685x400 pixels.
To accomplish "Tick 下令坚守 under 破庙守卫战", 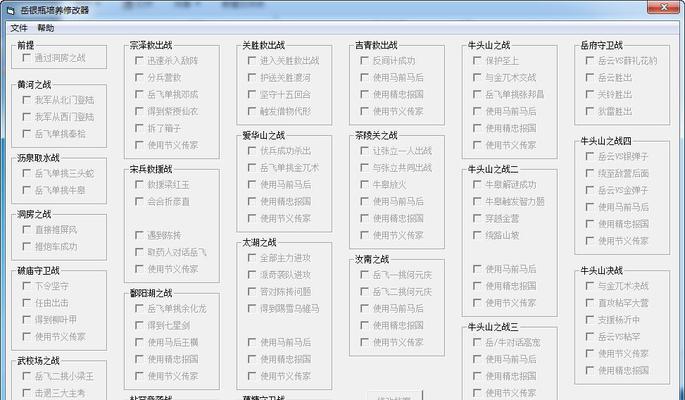I will [26, 286].
